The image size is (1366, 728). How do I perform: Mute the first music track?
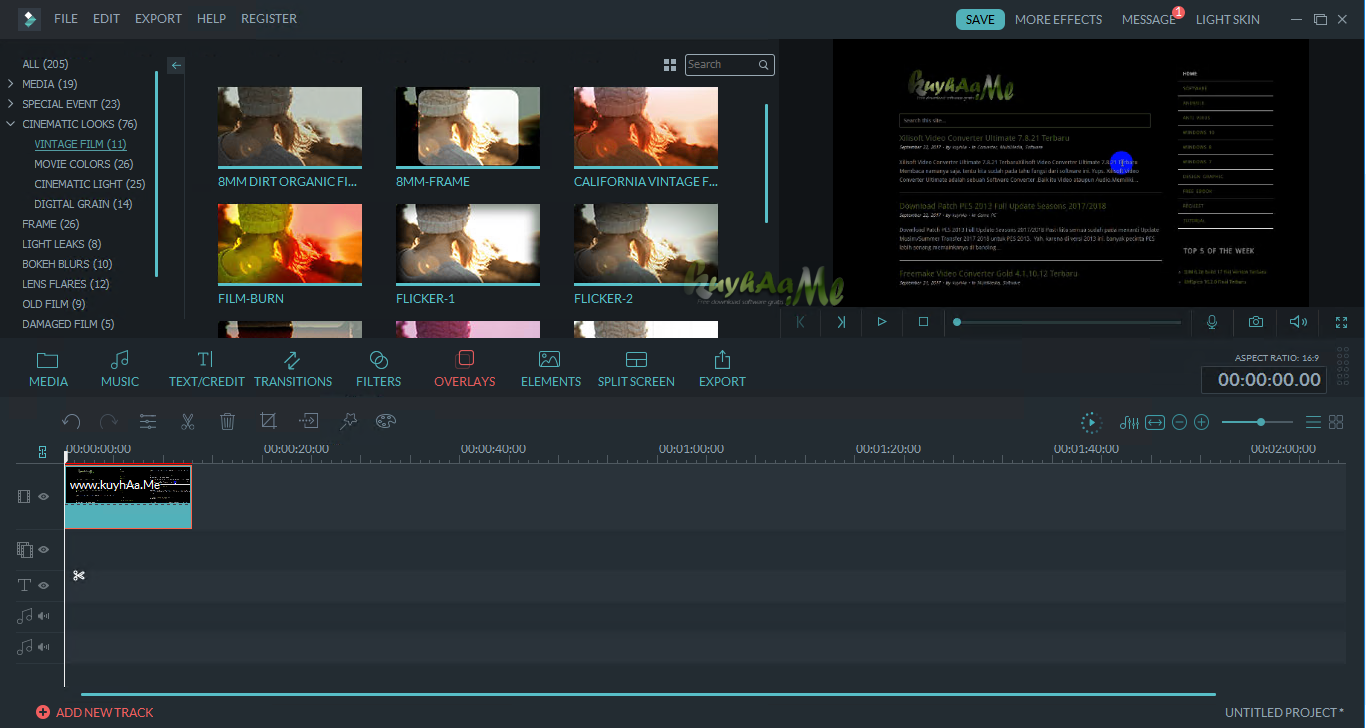point(44,616)
